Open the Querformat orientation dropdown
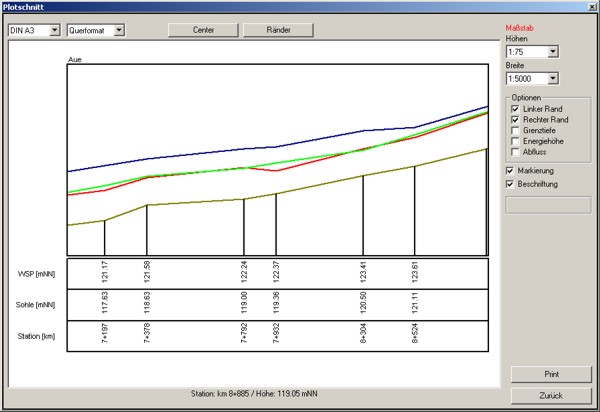Screen dimensions: 600x412 [x=119, y=30]
